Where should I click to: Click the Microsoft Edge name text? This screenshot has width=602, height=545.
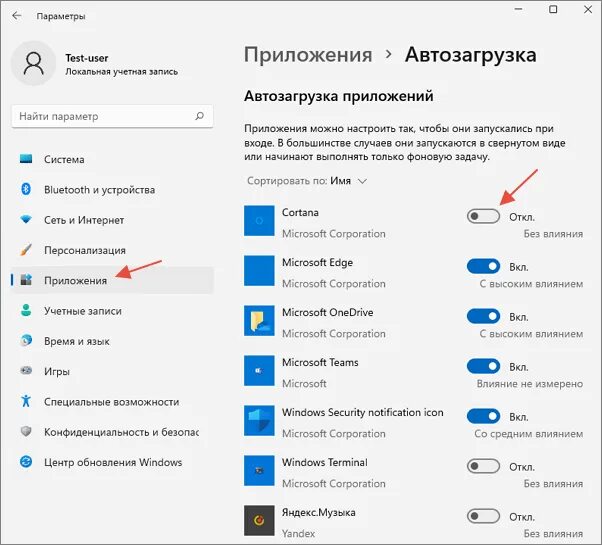point(317,263)
